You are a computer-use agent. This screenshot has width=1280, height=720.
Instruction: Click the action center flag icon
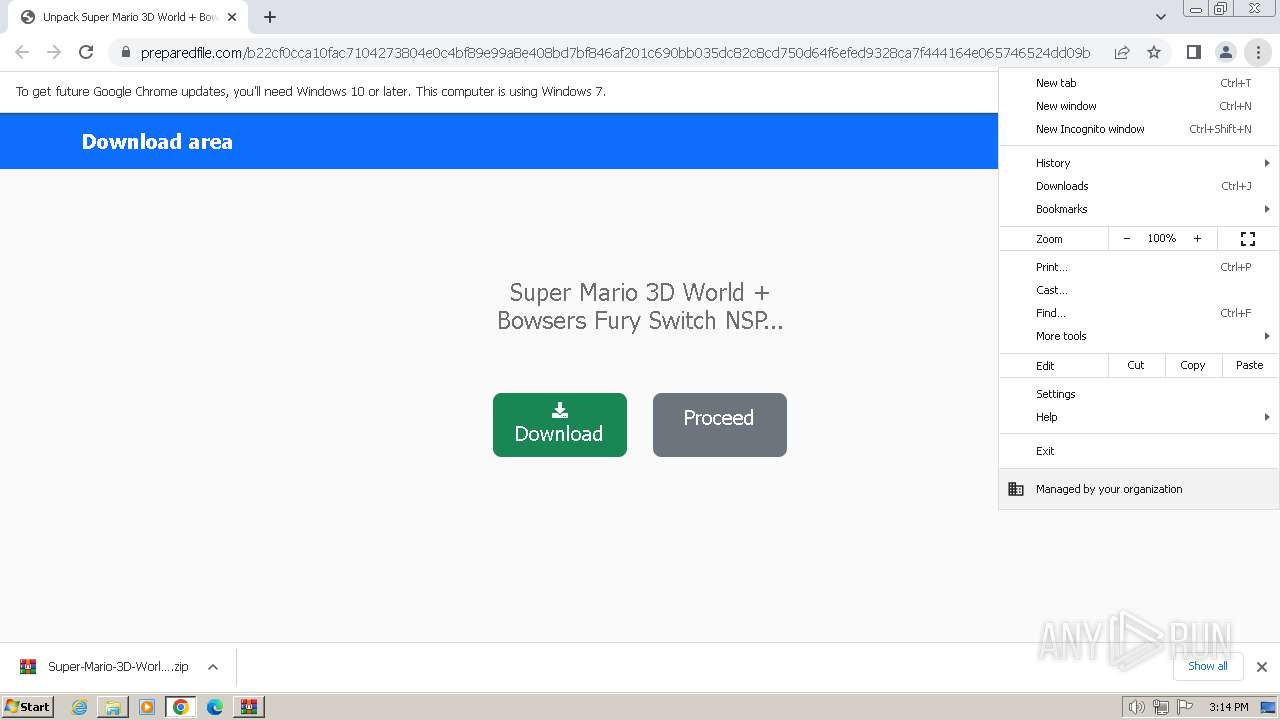coord(1183,707)
